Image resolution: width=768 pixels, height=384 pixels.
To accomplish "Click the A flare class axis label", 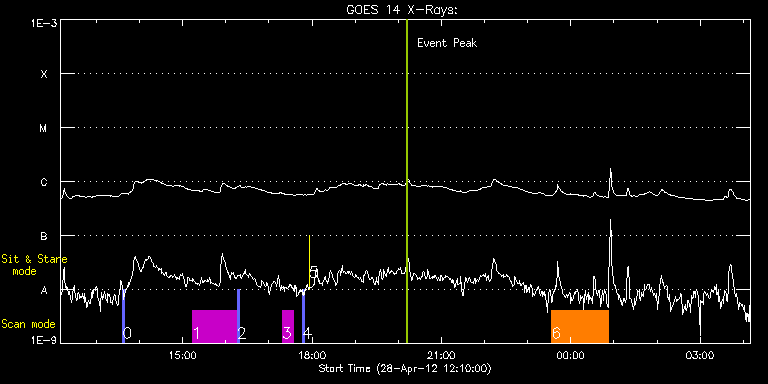I will click(x=44, y=290).
